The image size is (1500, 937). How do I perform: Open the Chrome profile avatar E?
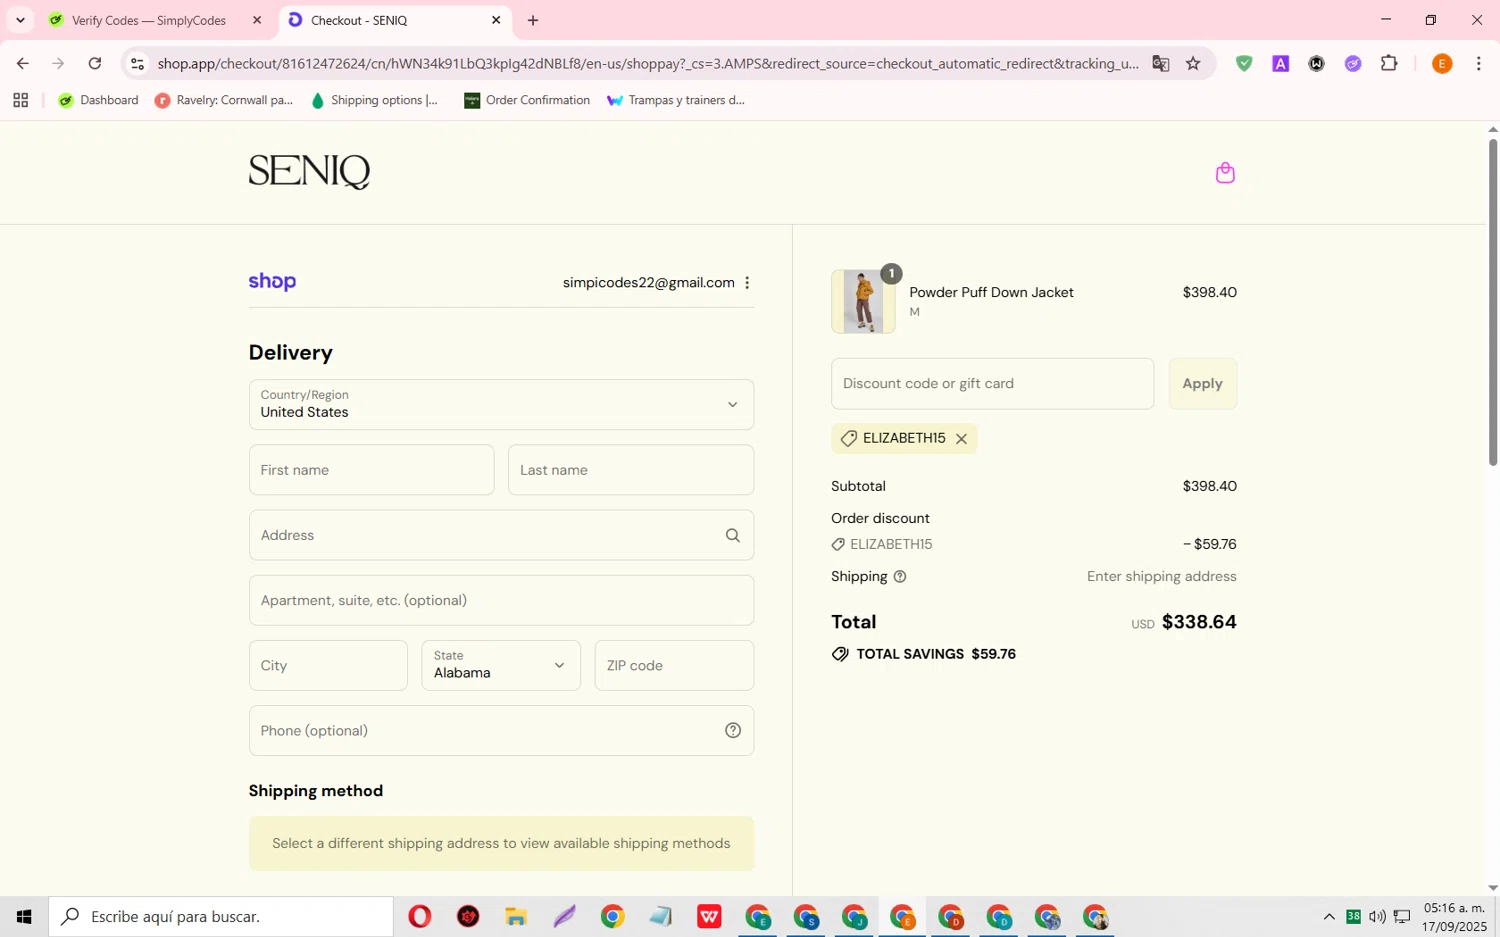pyautogui.click(x=1442, y=63)
